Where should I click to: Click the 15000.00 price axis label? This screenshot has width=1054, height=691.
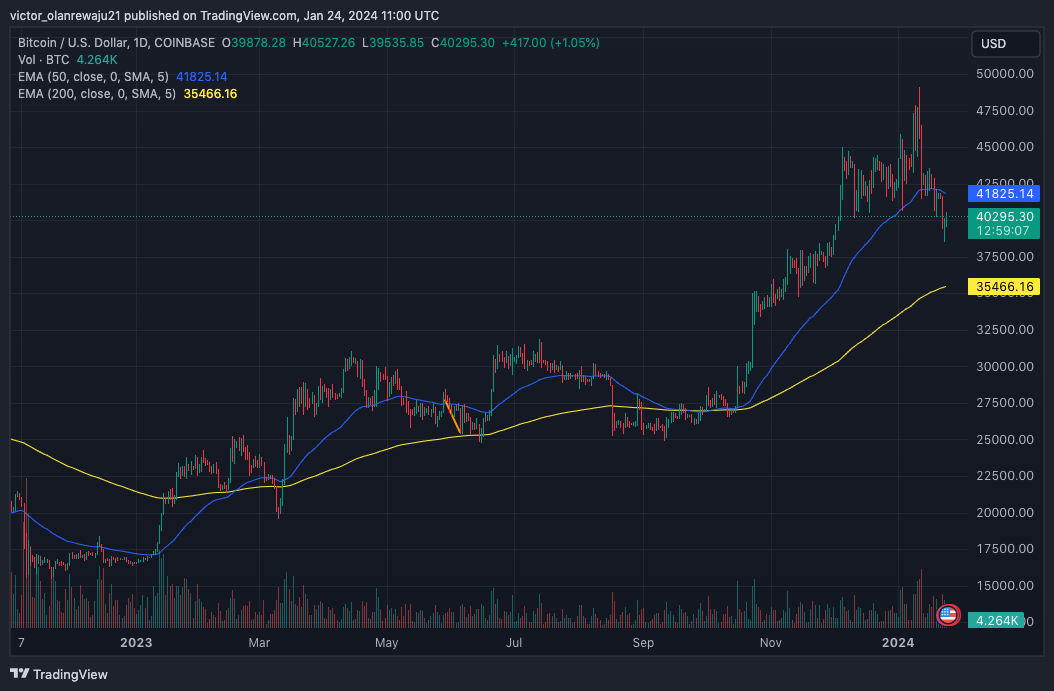pyautogui.click(x=1005, y=585)
